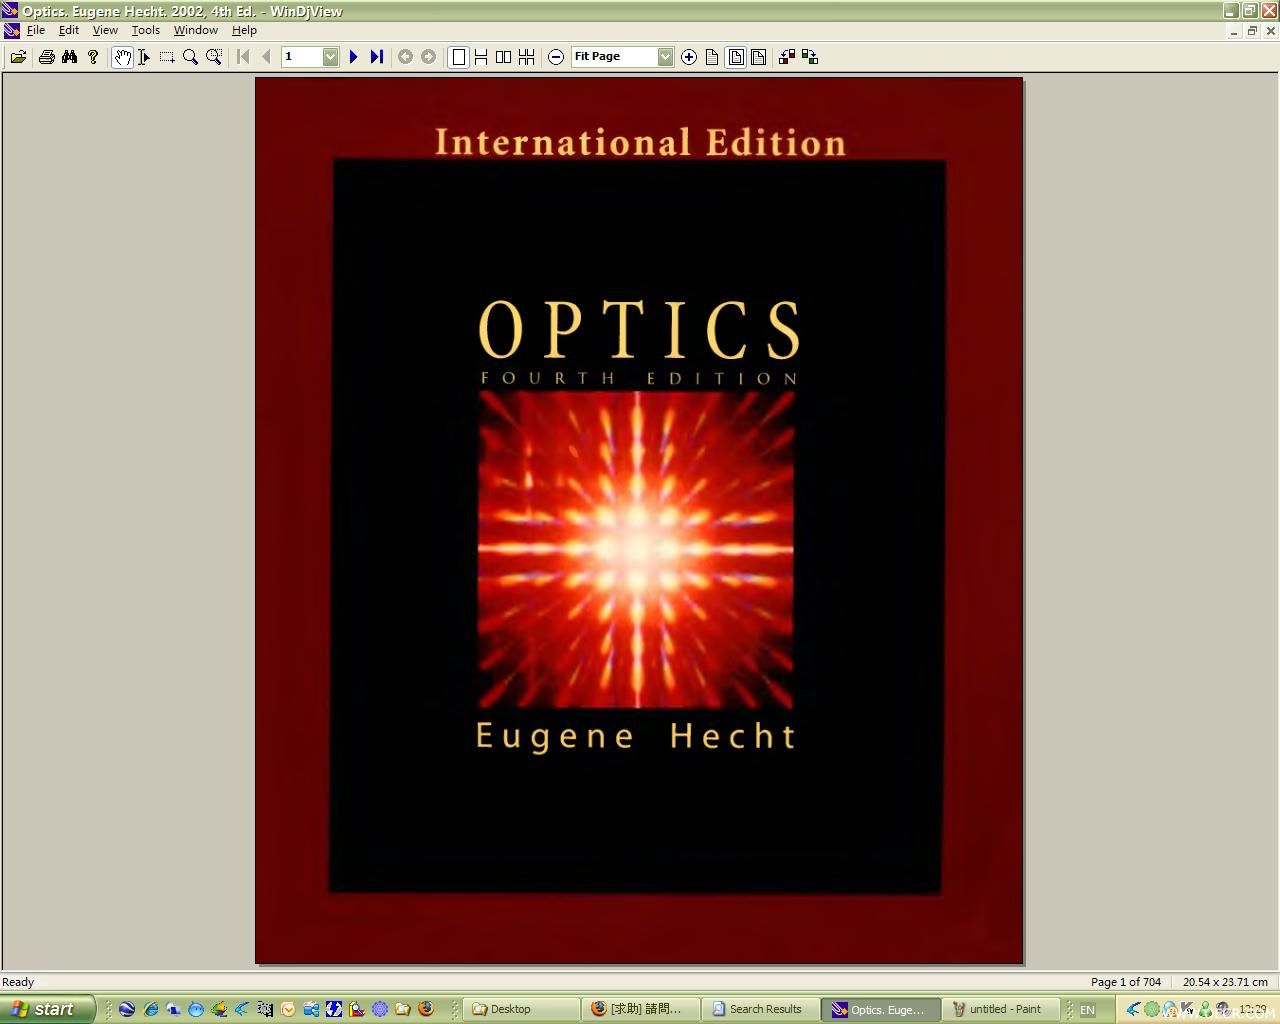The height and width of the screenshot is (1024, 1280).
Task: Launch Firefox from quick launch bar
Action: (x=426, y=1009)
